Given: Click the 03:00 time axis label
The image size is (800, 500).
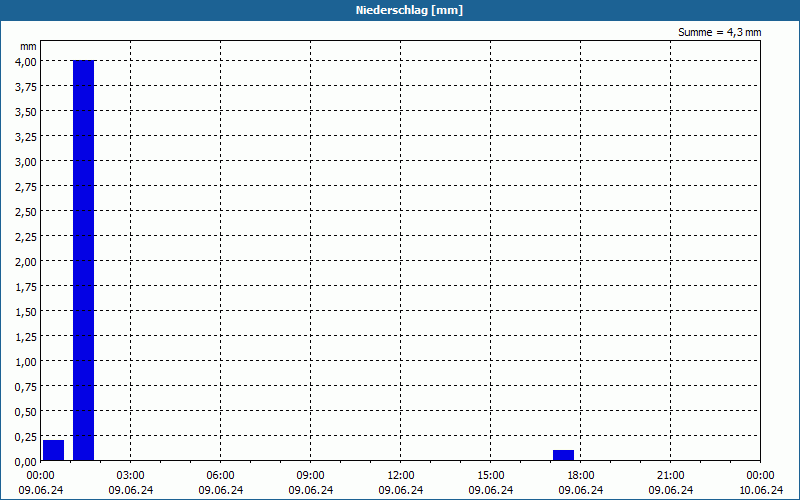Looking at the screenshot, I should pyautogui.click(x=131, y=476).
